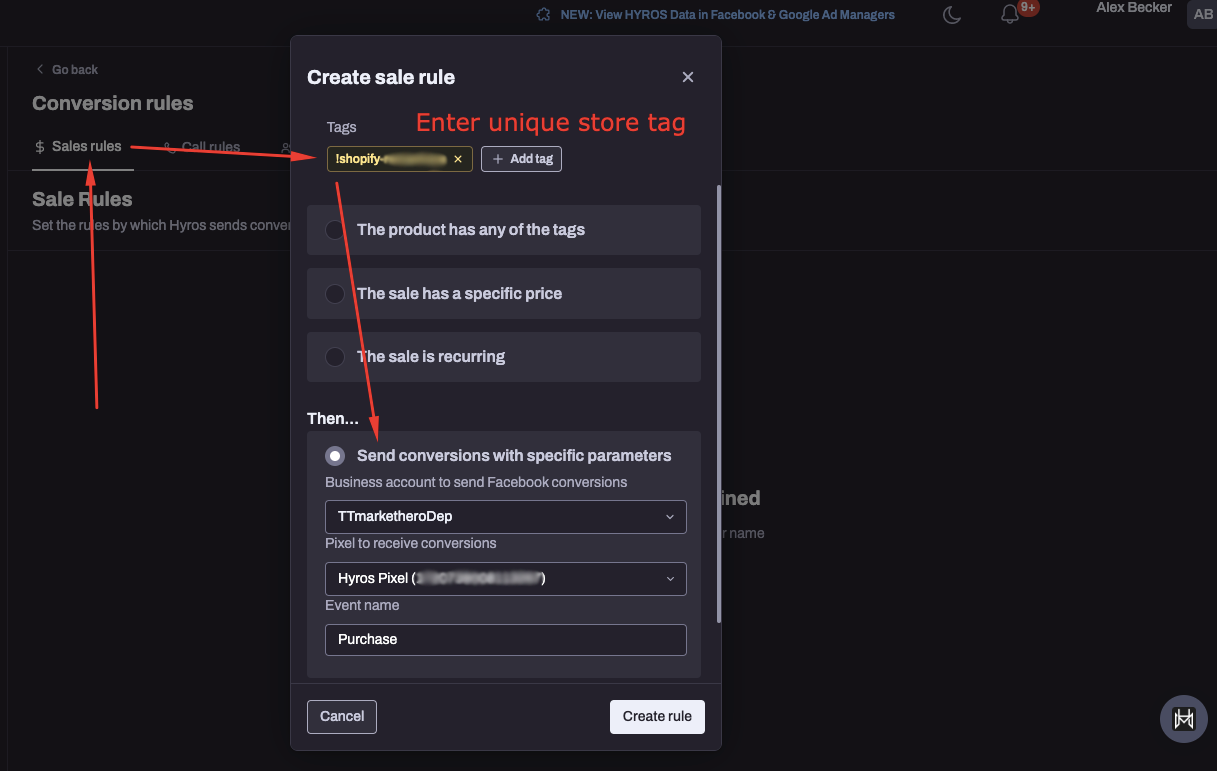1217x771 pixels.
Task: Switch to the Sales rules tab
Action: coord(86,146)
